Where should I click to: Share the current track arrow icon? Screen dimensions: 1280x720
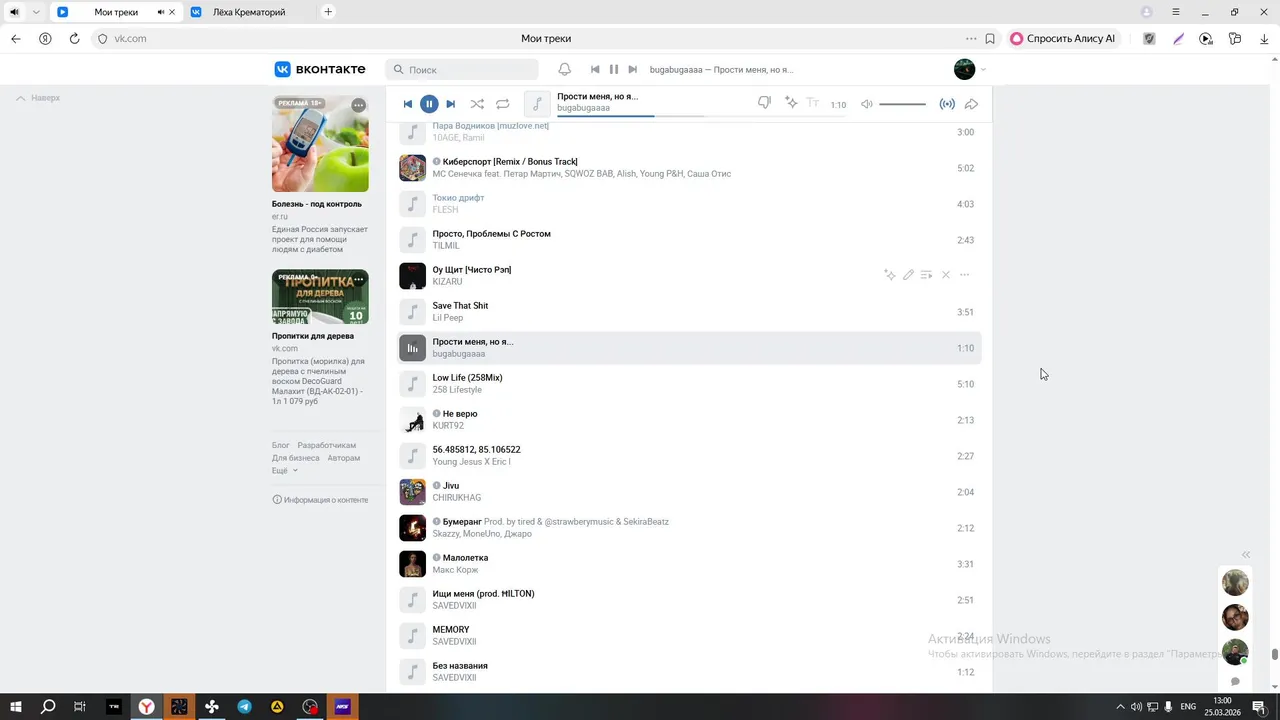971,104
